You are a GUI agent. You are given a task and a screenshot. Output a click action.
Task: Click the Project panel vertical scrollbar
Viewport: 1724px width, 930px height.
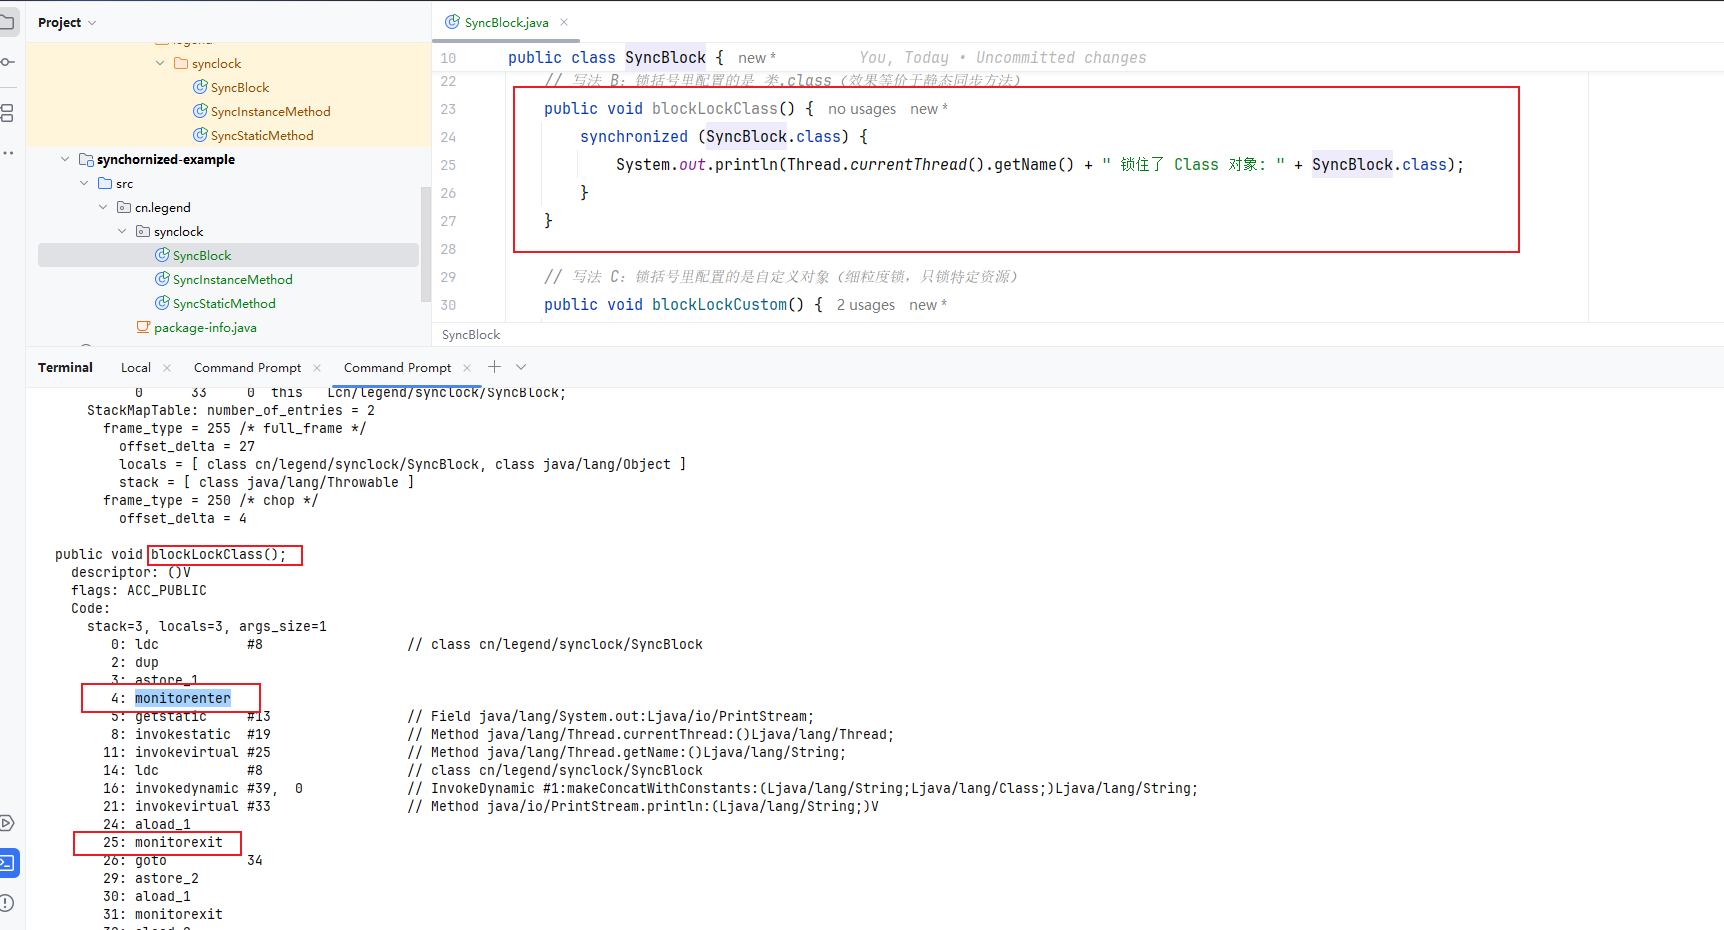(426, 243)
